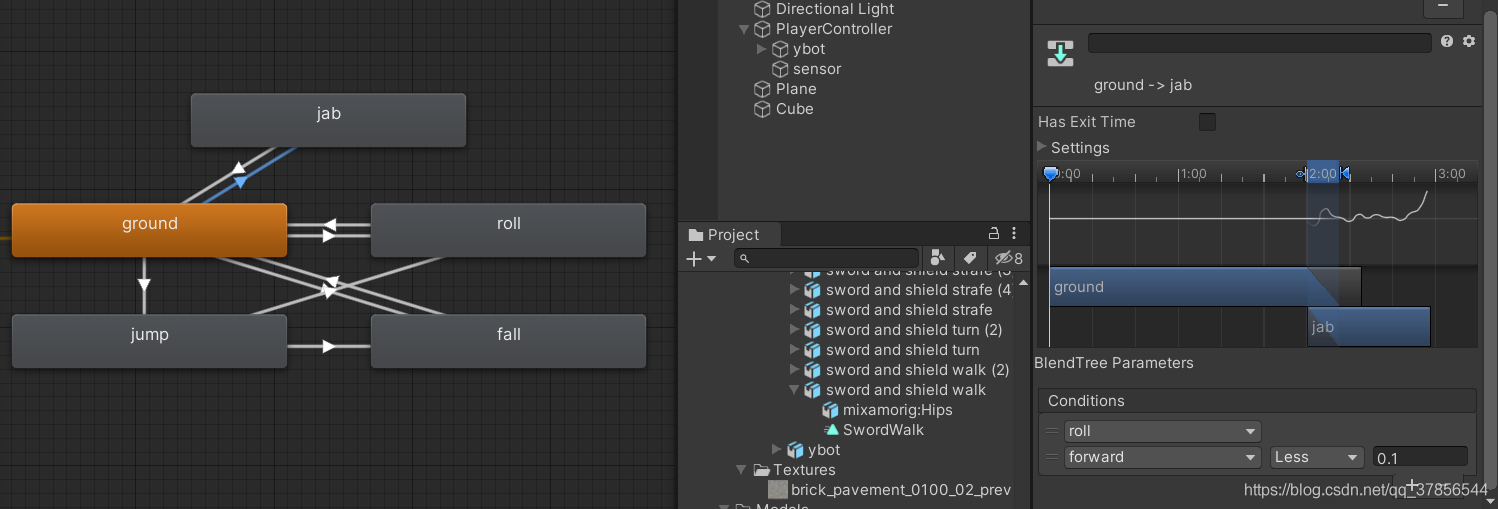Viewport: 1498px width, 509px height.
Task: Select brick_pavement_0100_02_prev texture
Action: click(x=900, y=490)
